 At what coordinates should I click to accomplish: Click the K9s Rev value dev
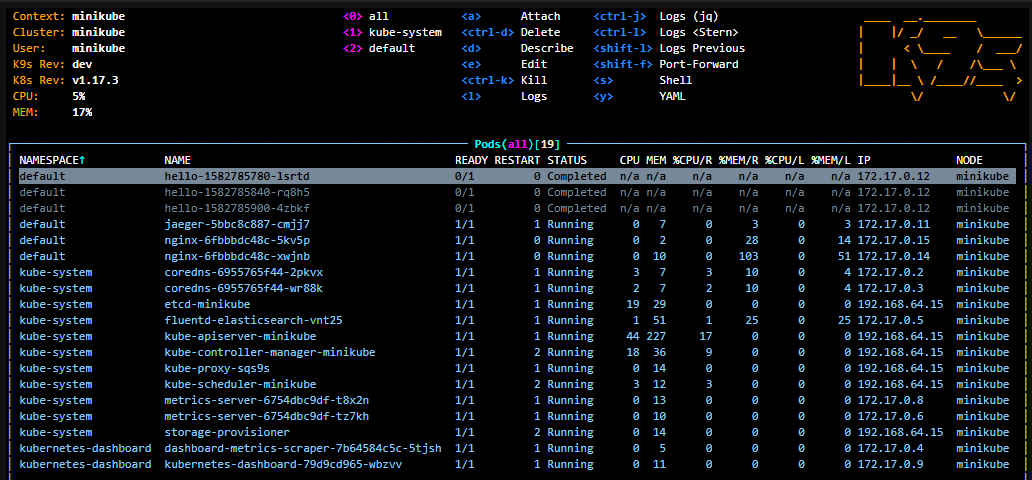pyautogui.click(x=82, y=65)
